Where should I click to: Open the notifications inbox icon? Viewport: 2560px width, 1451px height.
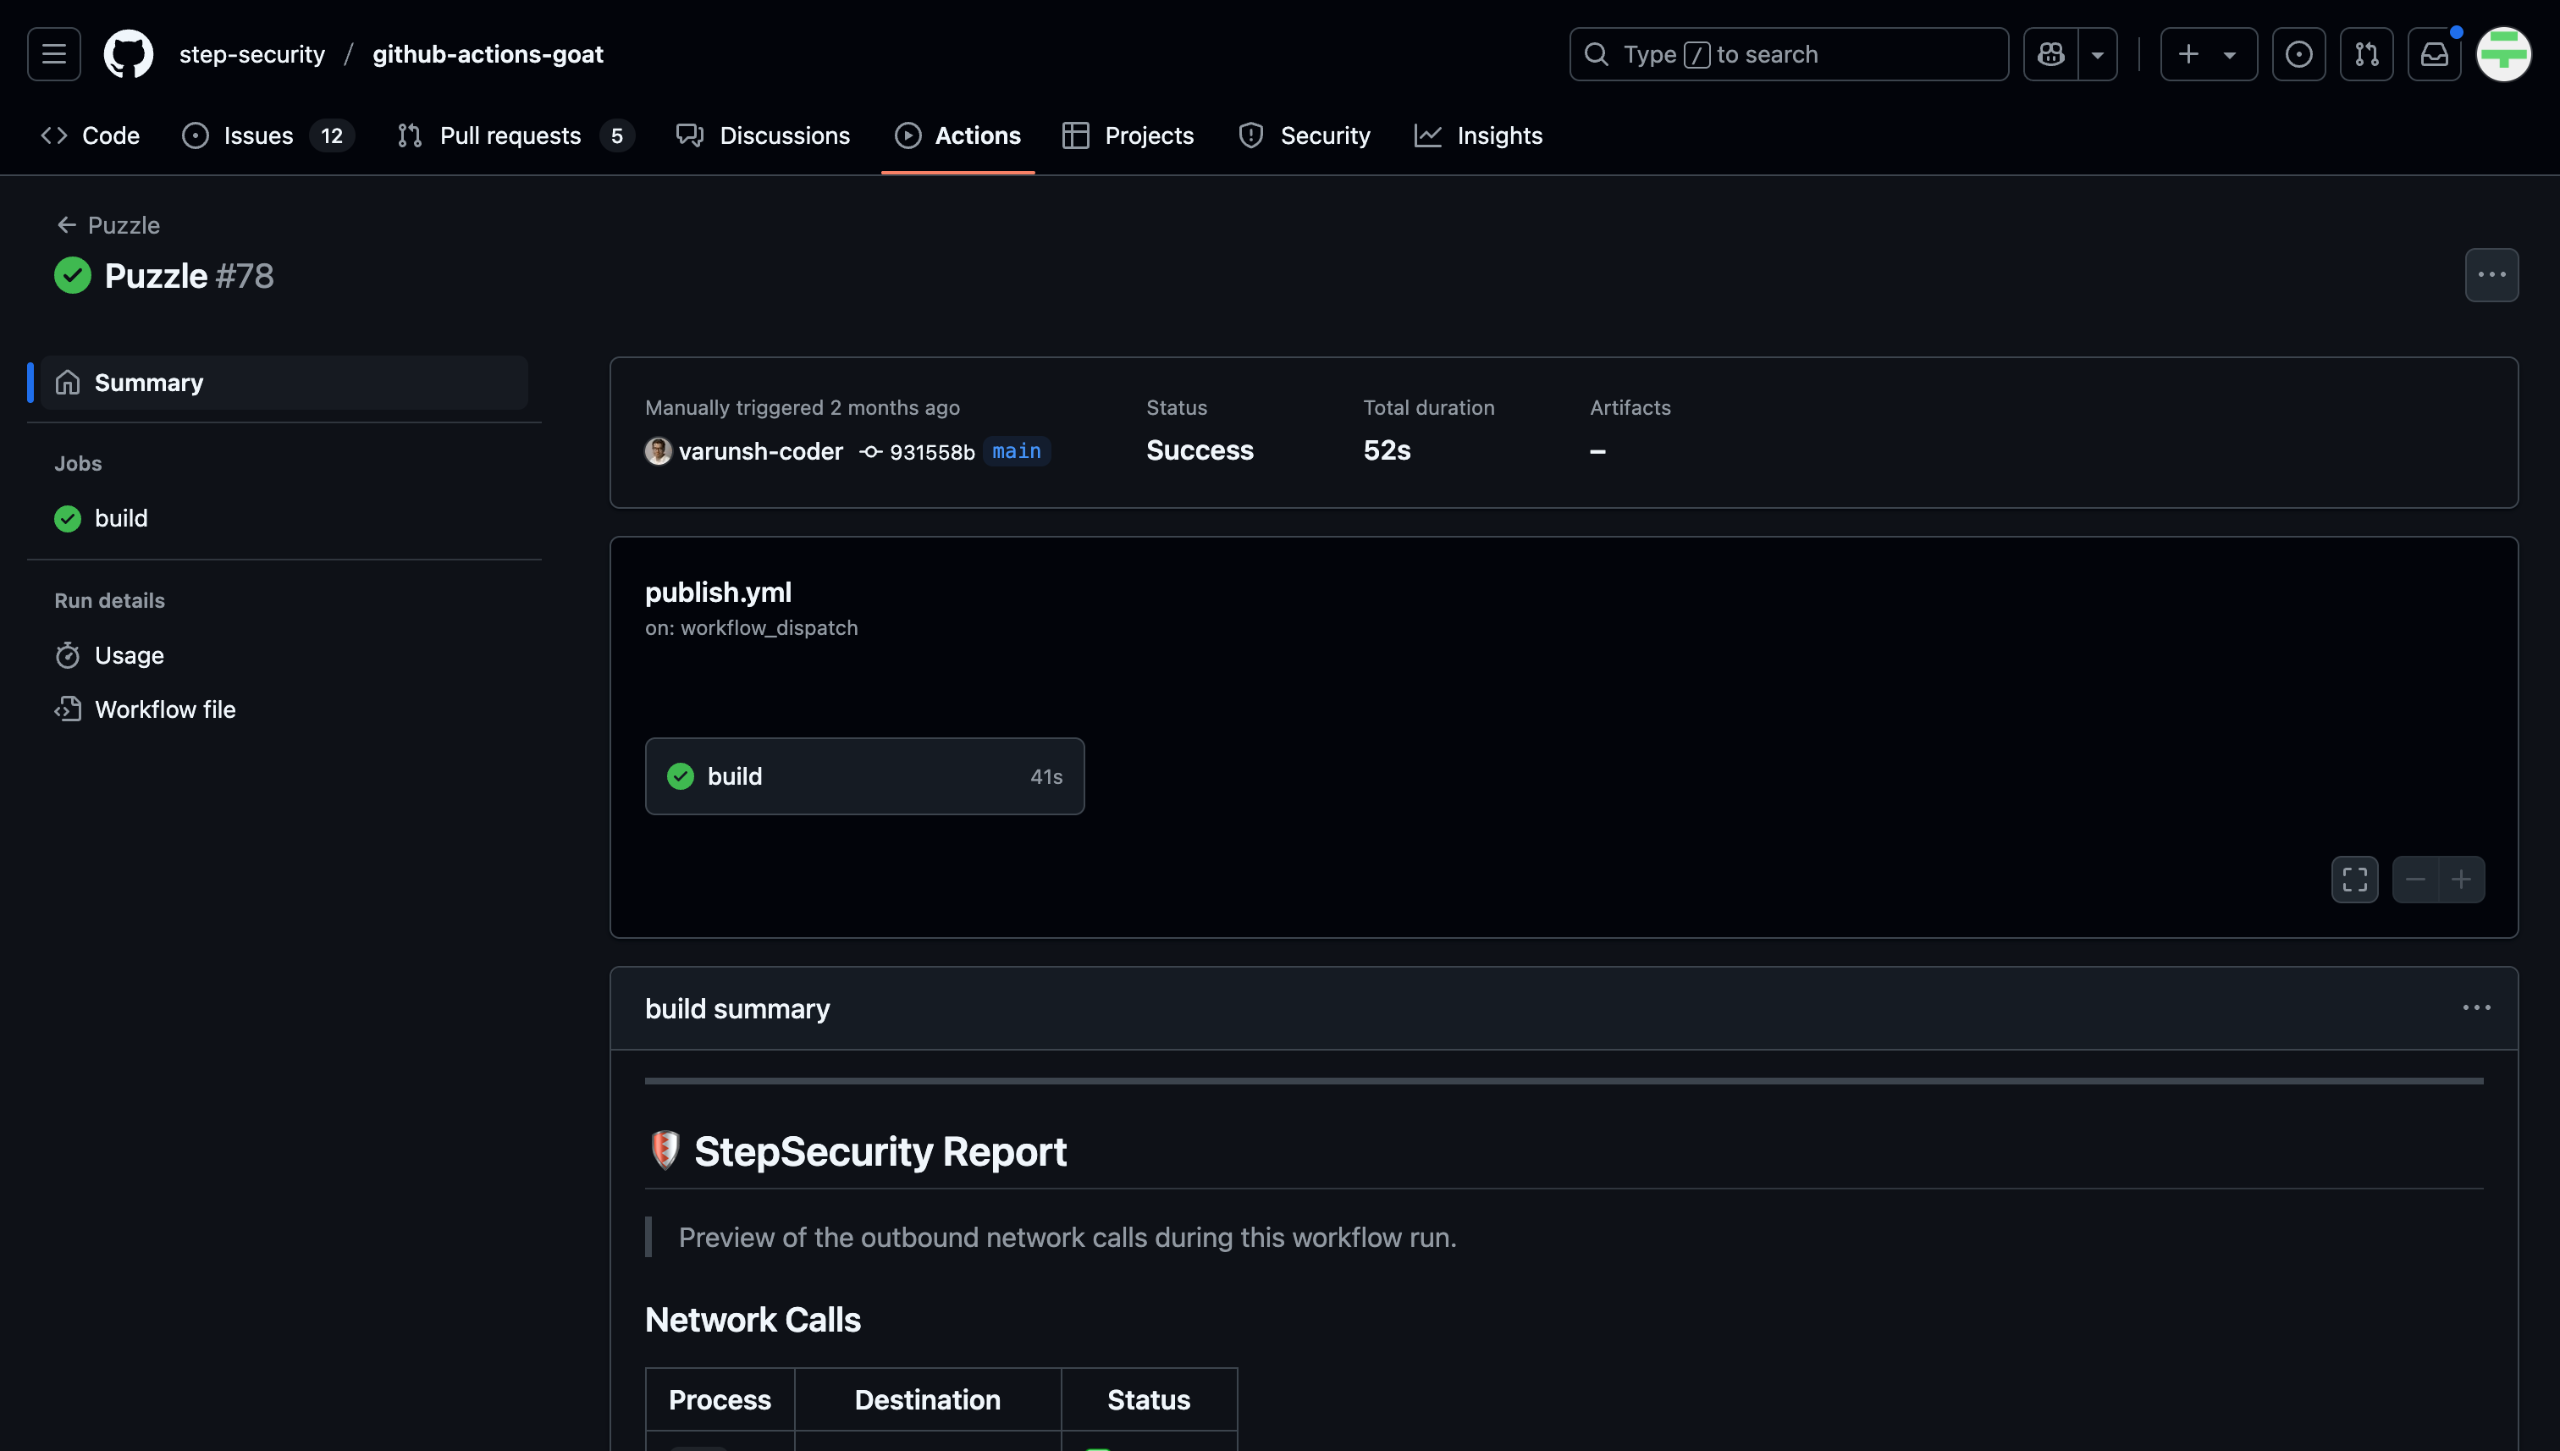pos(2434,54)
